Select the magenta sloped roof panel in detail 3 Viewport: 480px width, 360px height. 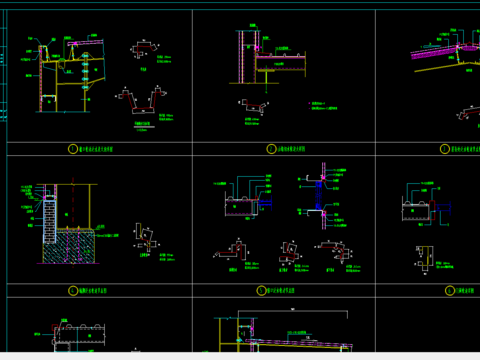434,53
